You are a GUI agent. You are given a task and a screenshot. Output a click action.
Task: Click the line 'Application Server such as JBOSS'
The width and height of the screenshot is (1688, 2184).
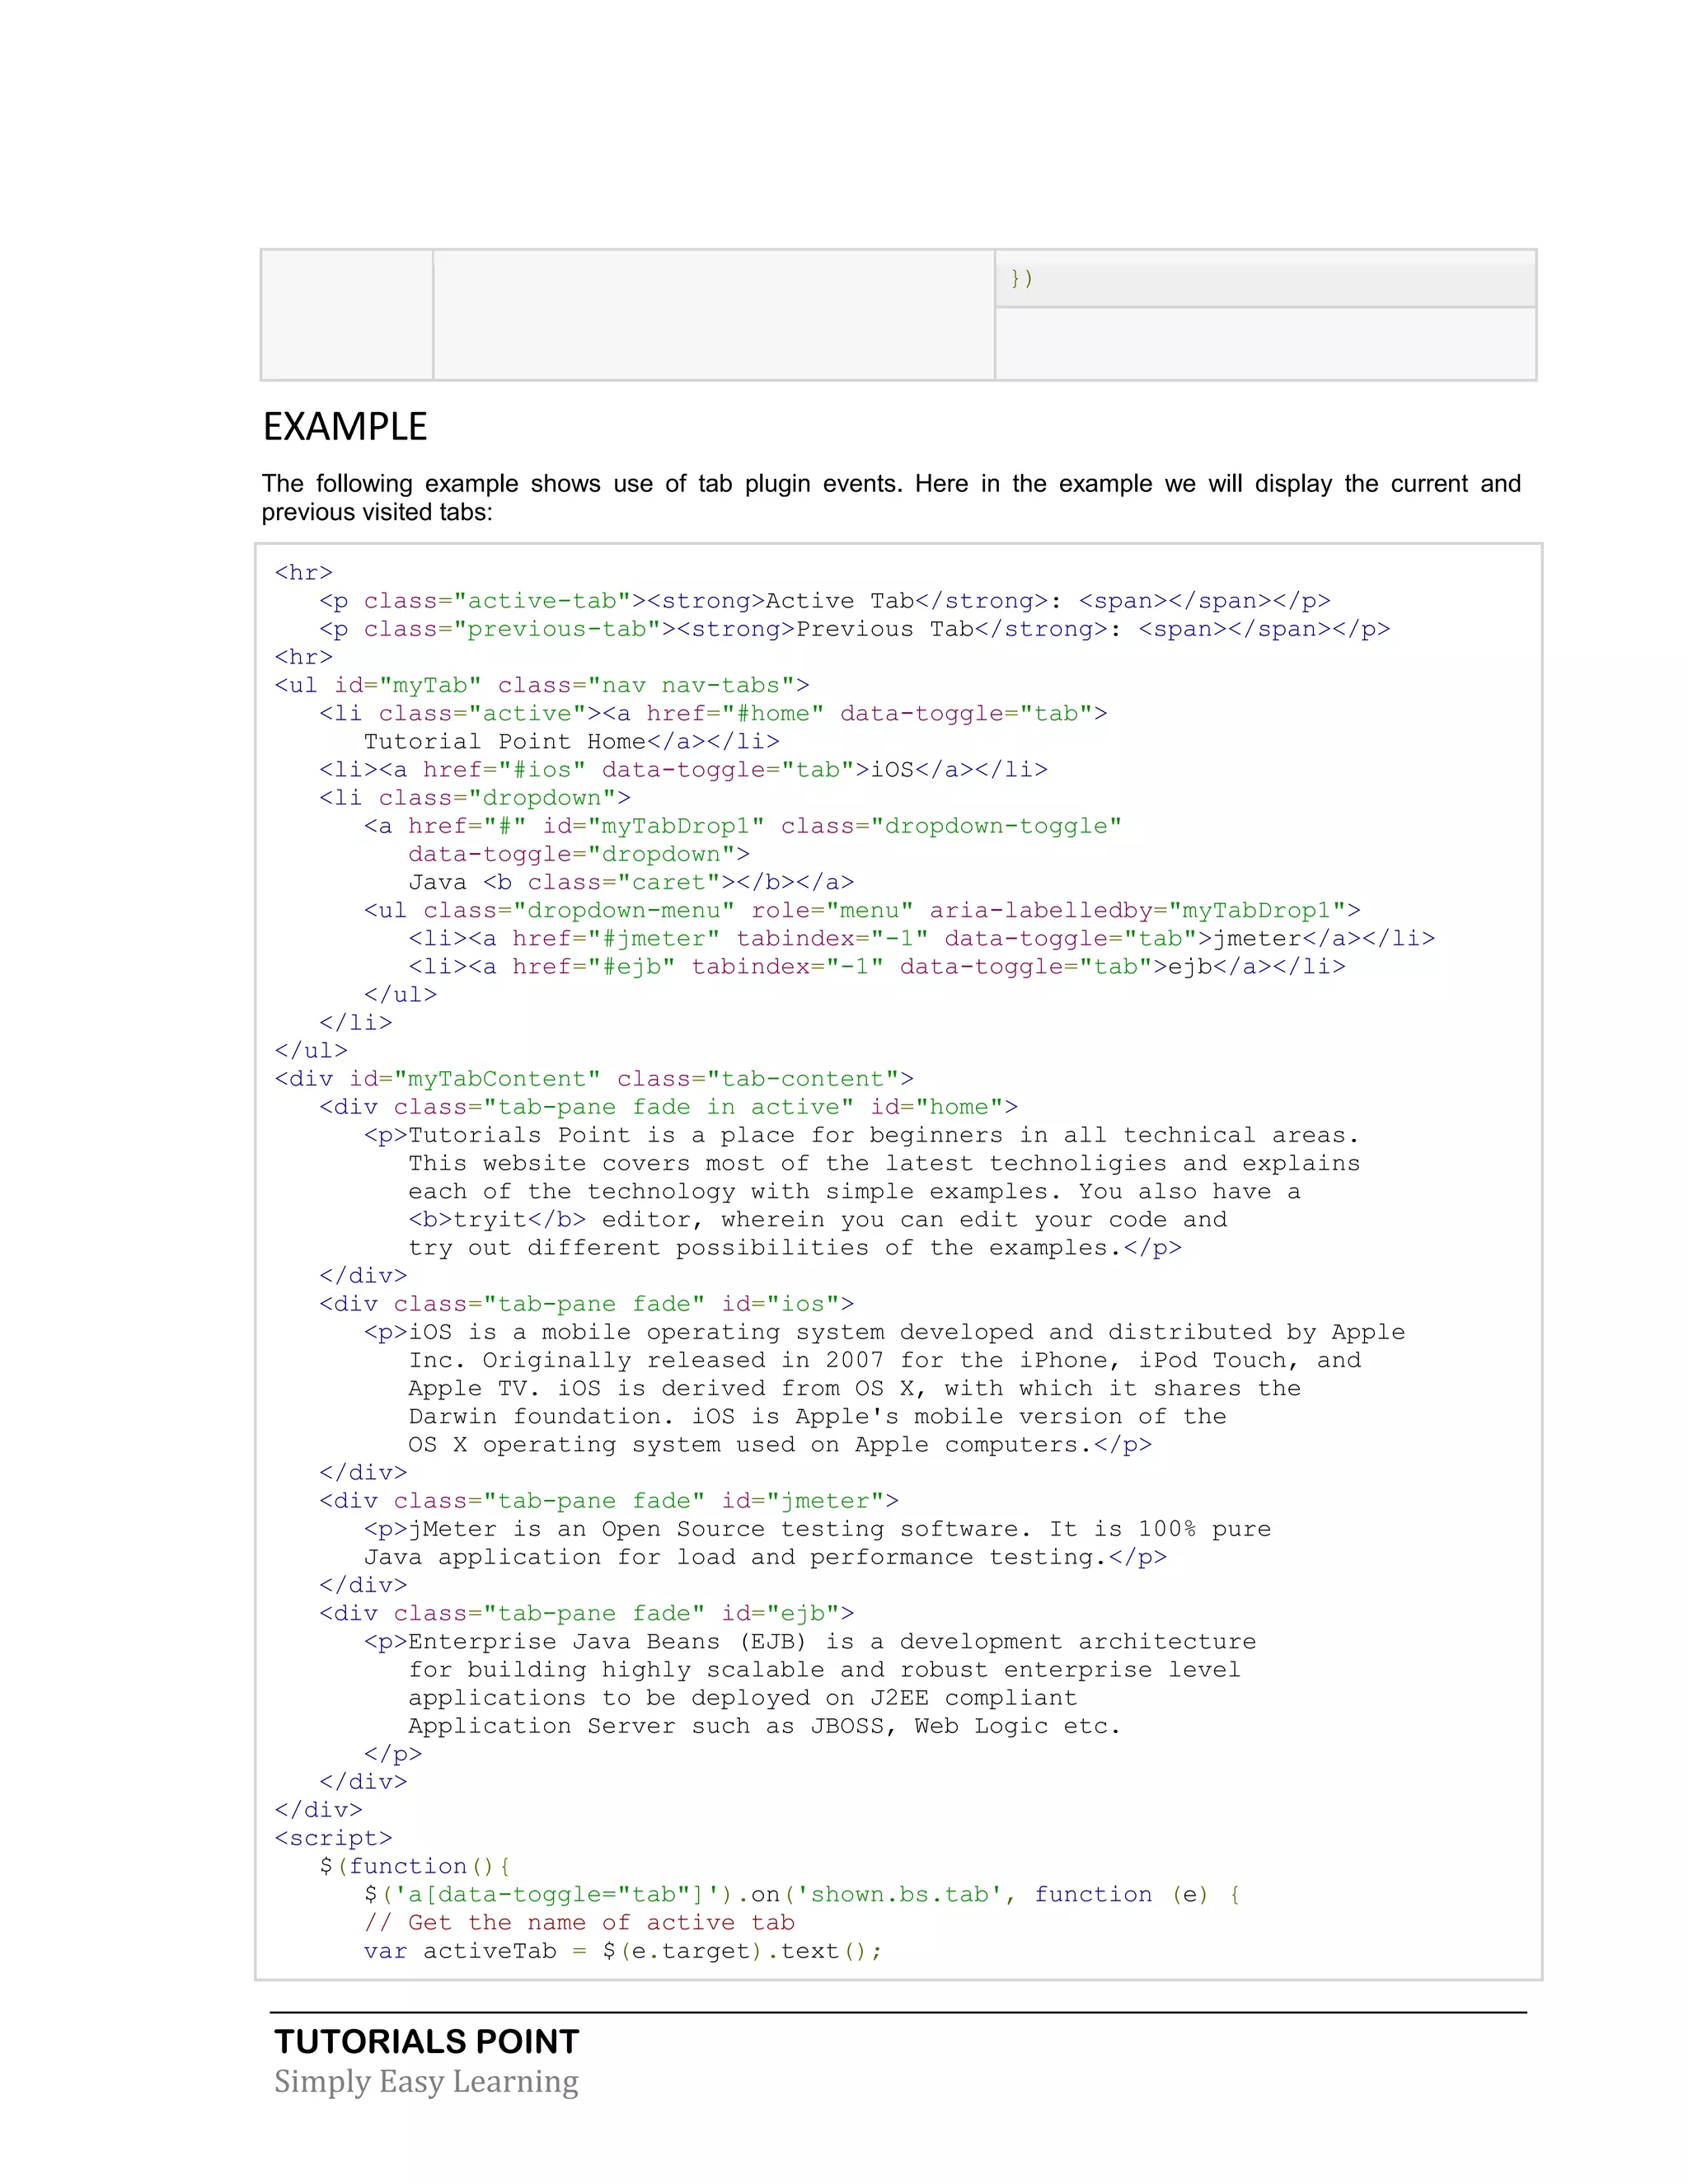pyautogui.click(x=765, y=1726)
